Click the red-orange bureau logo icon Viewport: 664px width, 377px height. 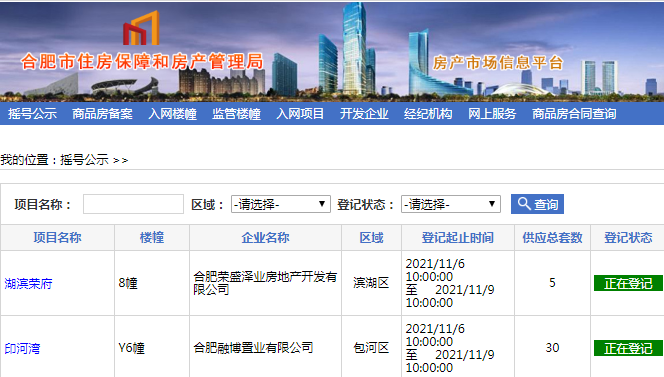(141, 28)
